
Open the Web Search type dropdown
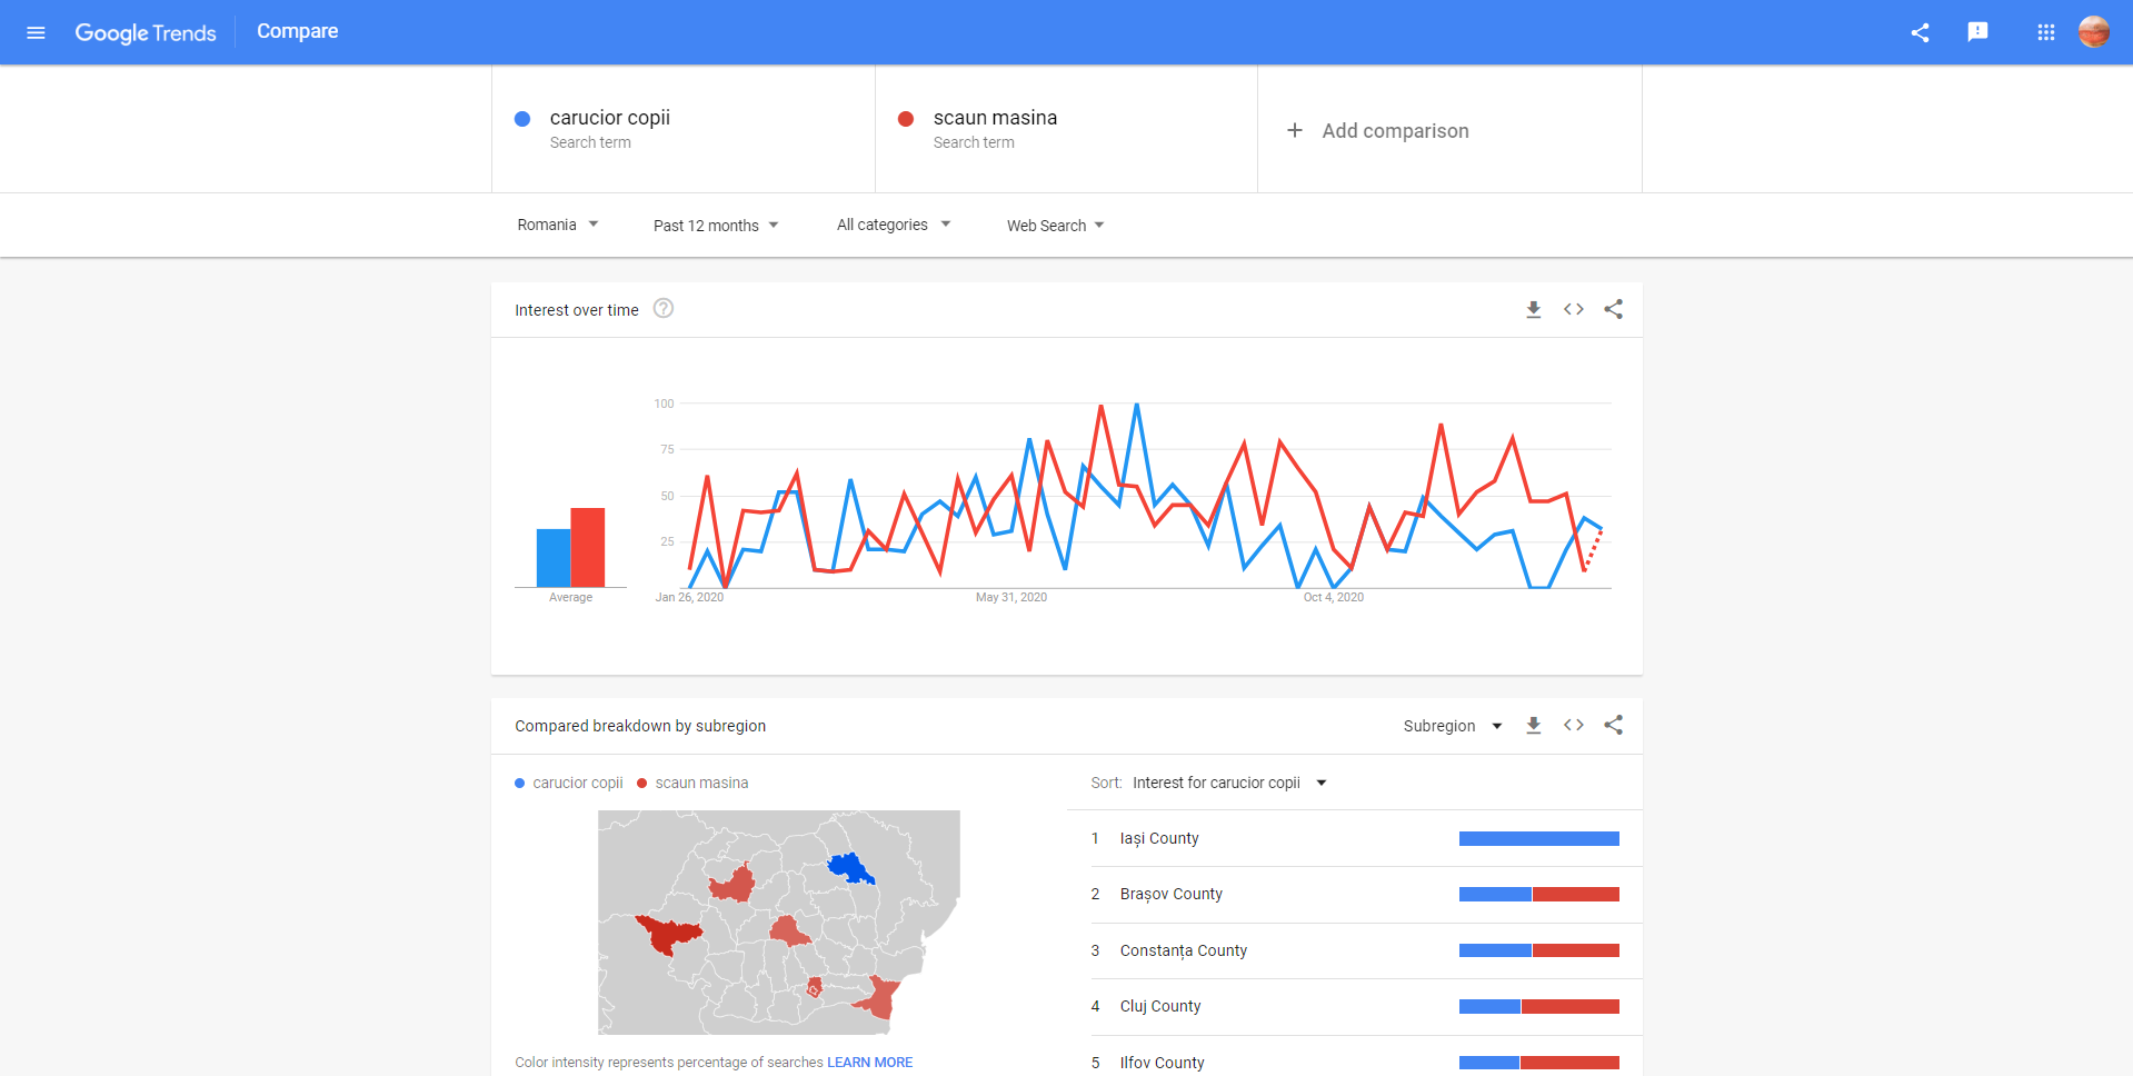(x=1055, y=226)
